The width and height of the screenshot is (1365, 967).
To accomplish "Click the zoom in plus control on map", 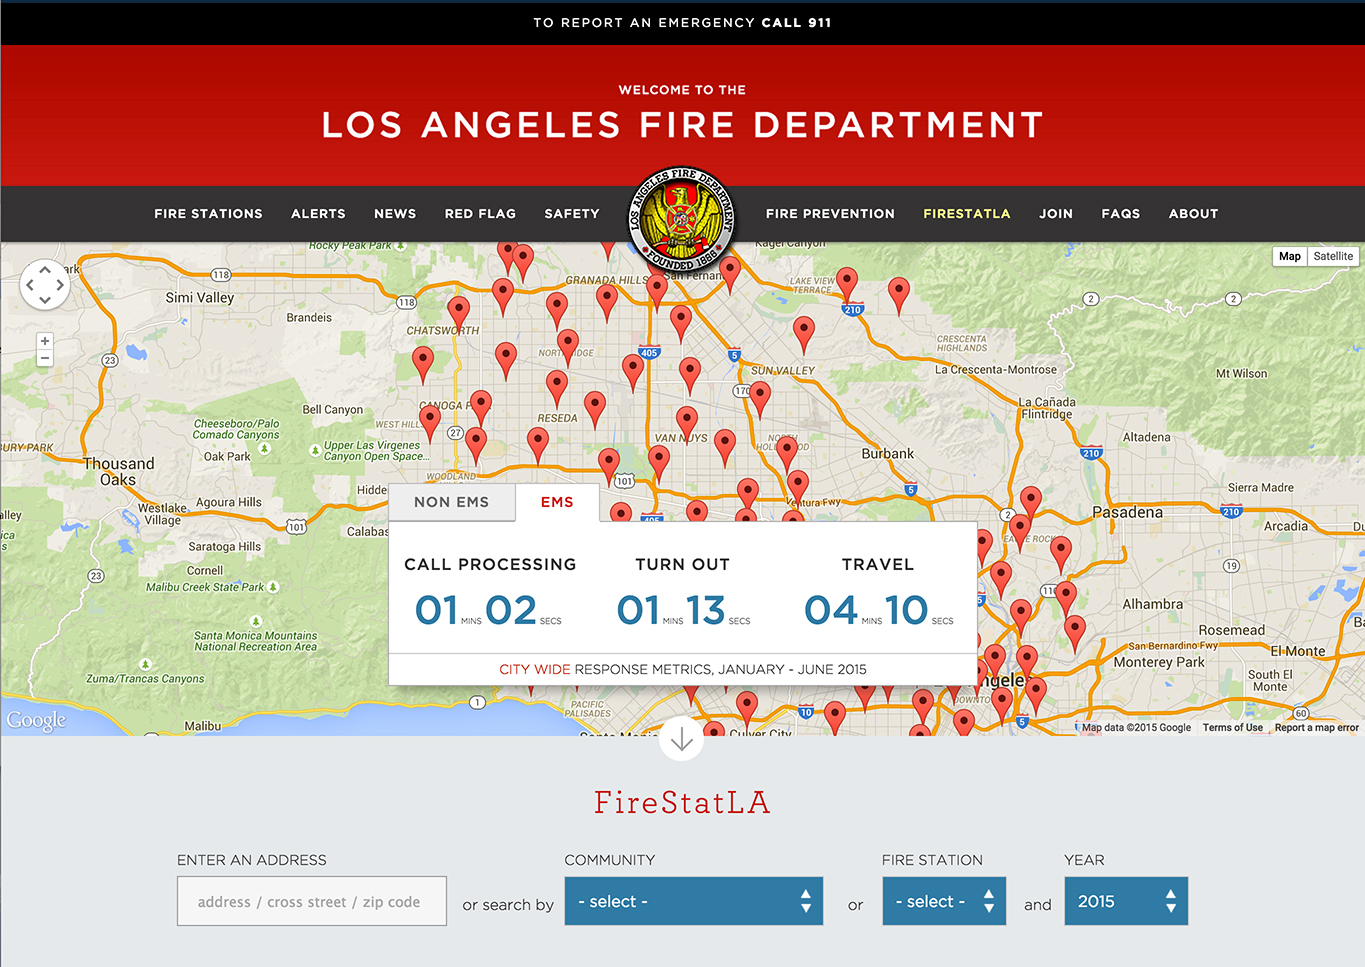I will [44, 340].
